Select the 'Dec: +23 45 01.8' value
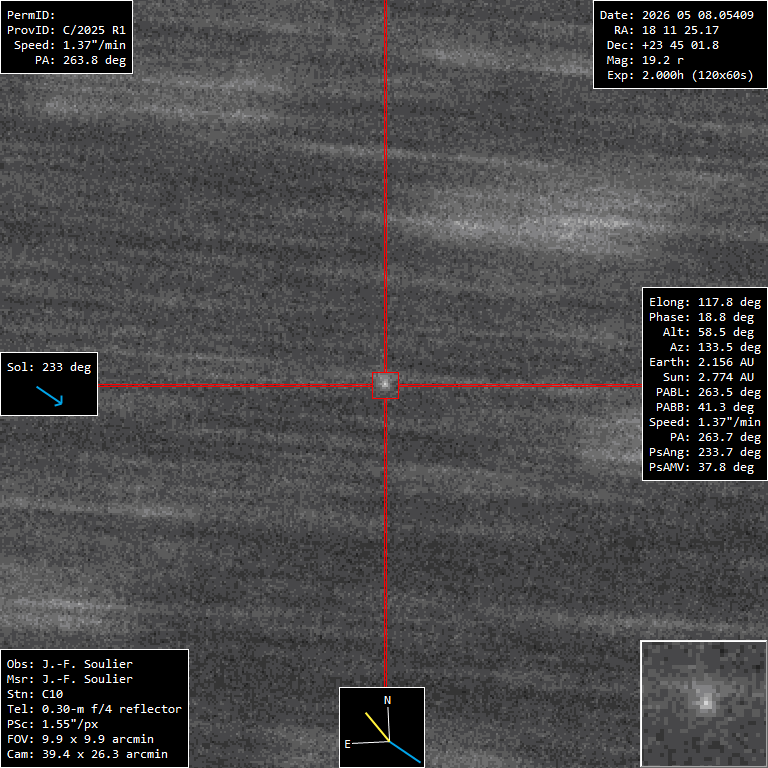This screenshot has height=768, width=768. click(663, 45)
